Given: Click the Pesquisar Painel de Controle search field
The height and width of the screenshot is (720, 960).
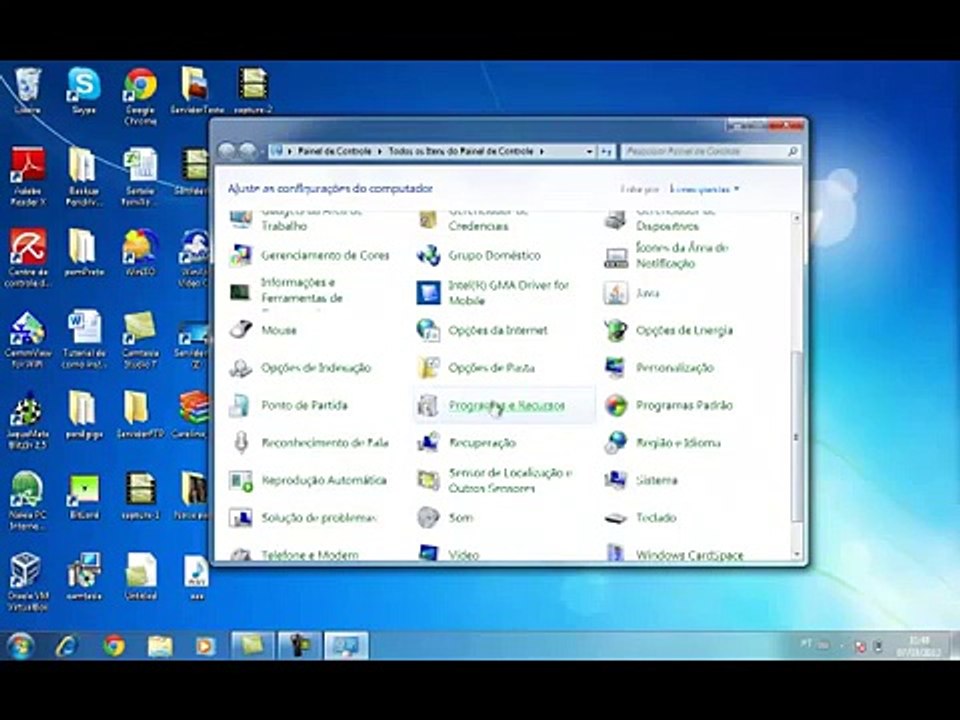Looking at the screenshot, I should 710,151.
